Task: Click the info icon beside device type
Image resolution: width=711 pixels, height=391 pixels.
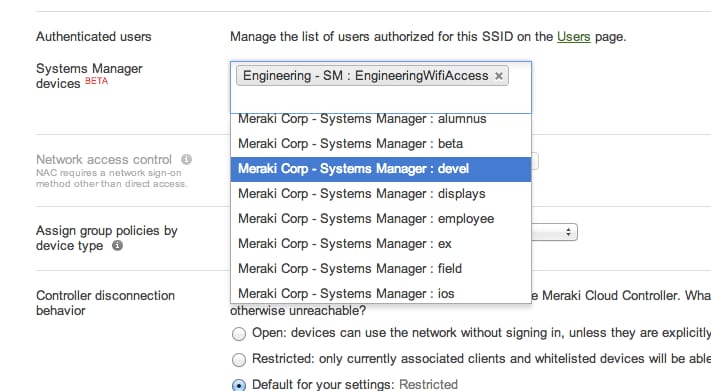Action: (x=117, y=245)
